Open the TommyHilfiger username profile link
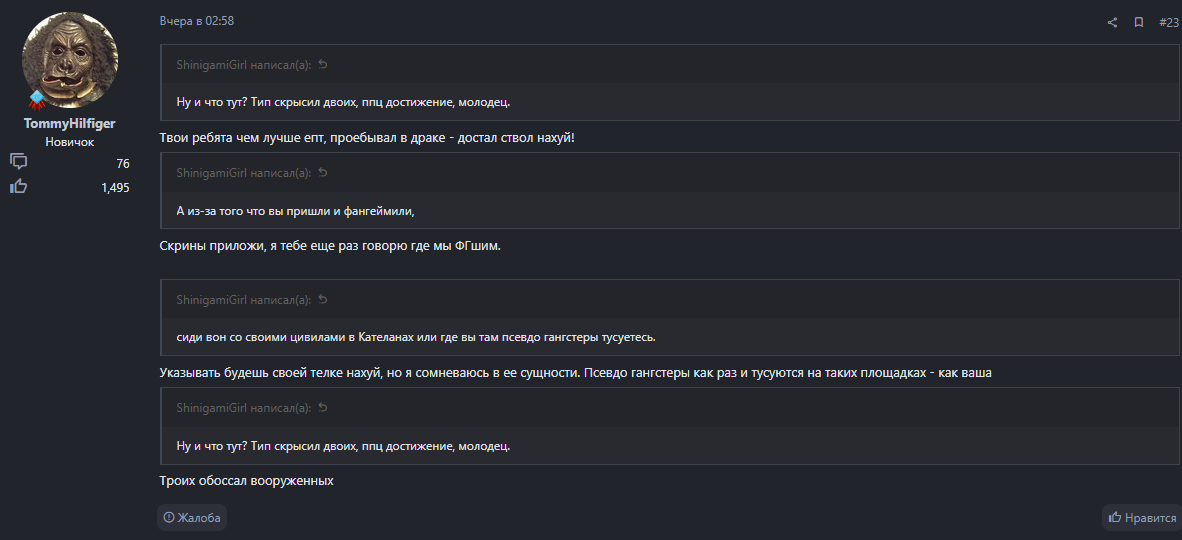1182x540 pixels. point(70,123)
